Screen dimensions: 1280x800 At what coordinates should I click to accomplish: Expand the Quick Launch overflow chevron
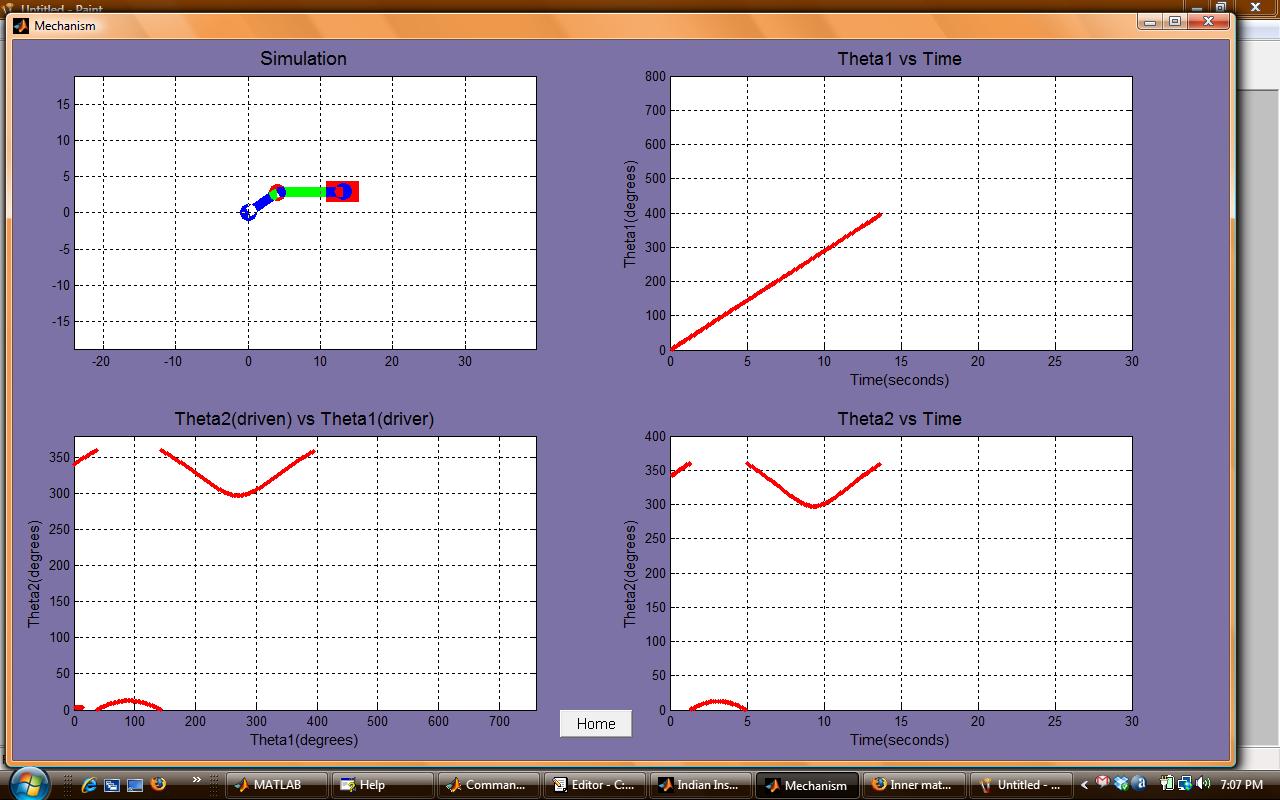(x=197, y=779)
